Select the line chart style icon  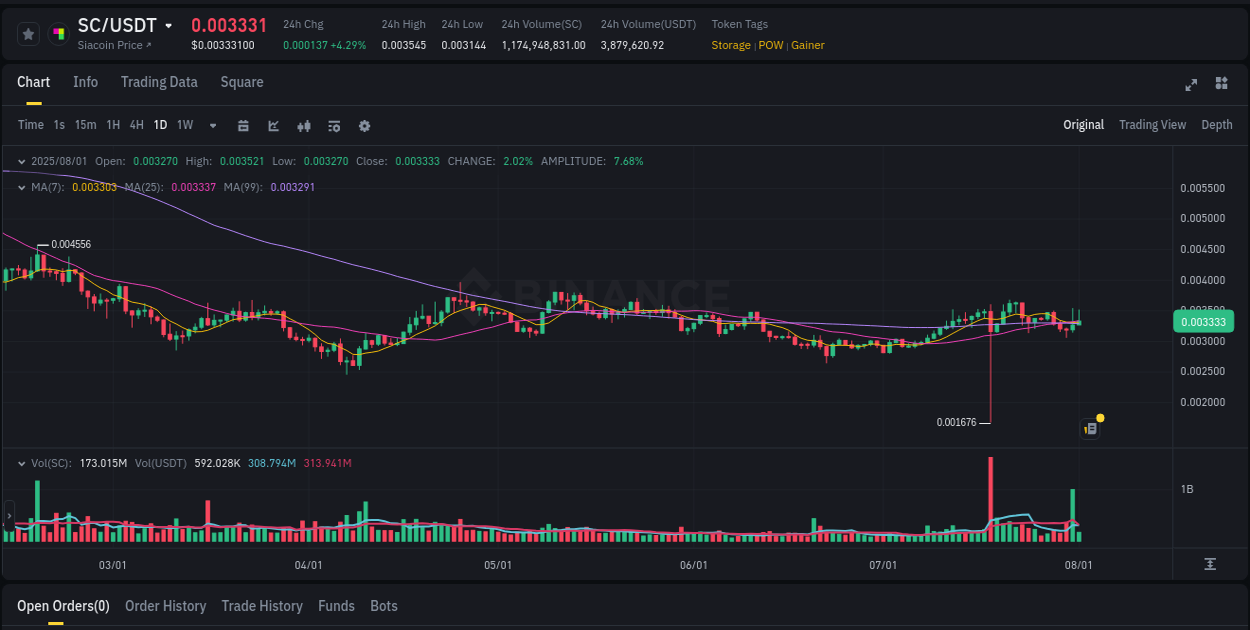pos(272,125)
